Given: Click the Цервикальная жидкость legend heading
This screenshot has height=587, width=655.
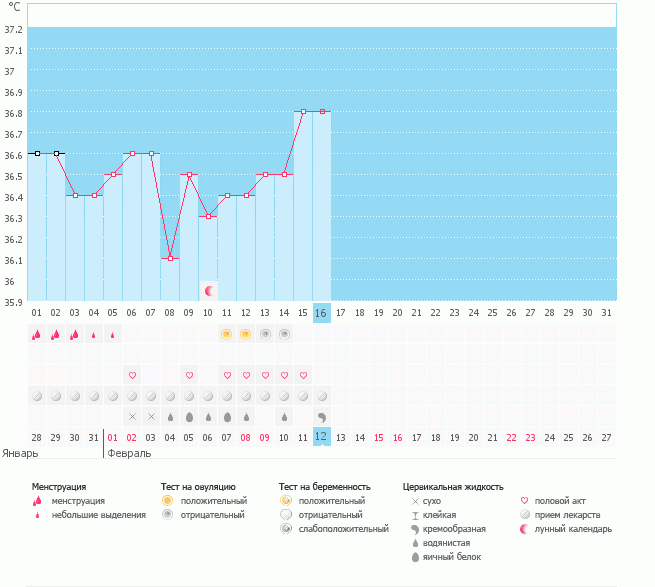Looking at the screenshot, I should coord(453,486).
